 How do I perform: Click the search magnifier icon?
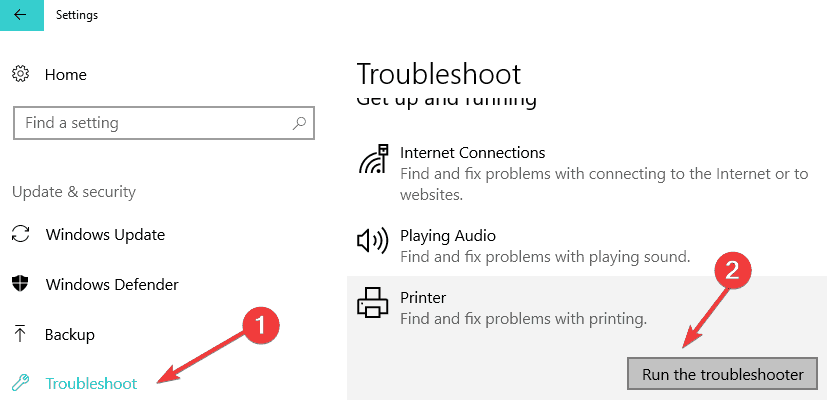pos(299,123)
